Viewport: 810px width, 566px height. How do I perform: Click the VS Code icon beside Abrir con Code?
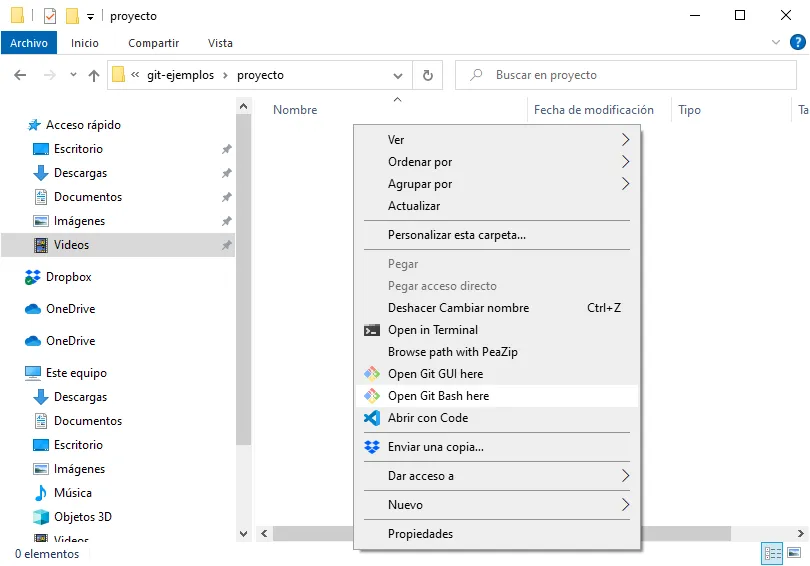[371, 418]
